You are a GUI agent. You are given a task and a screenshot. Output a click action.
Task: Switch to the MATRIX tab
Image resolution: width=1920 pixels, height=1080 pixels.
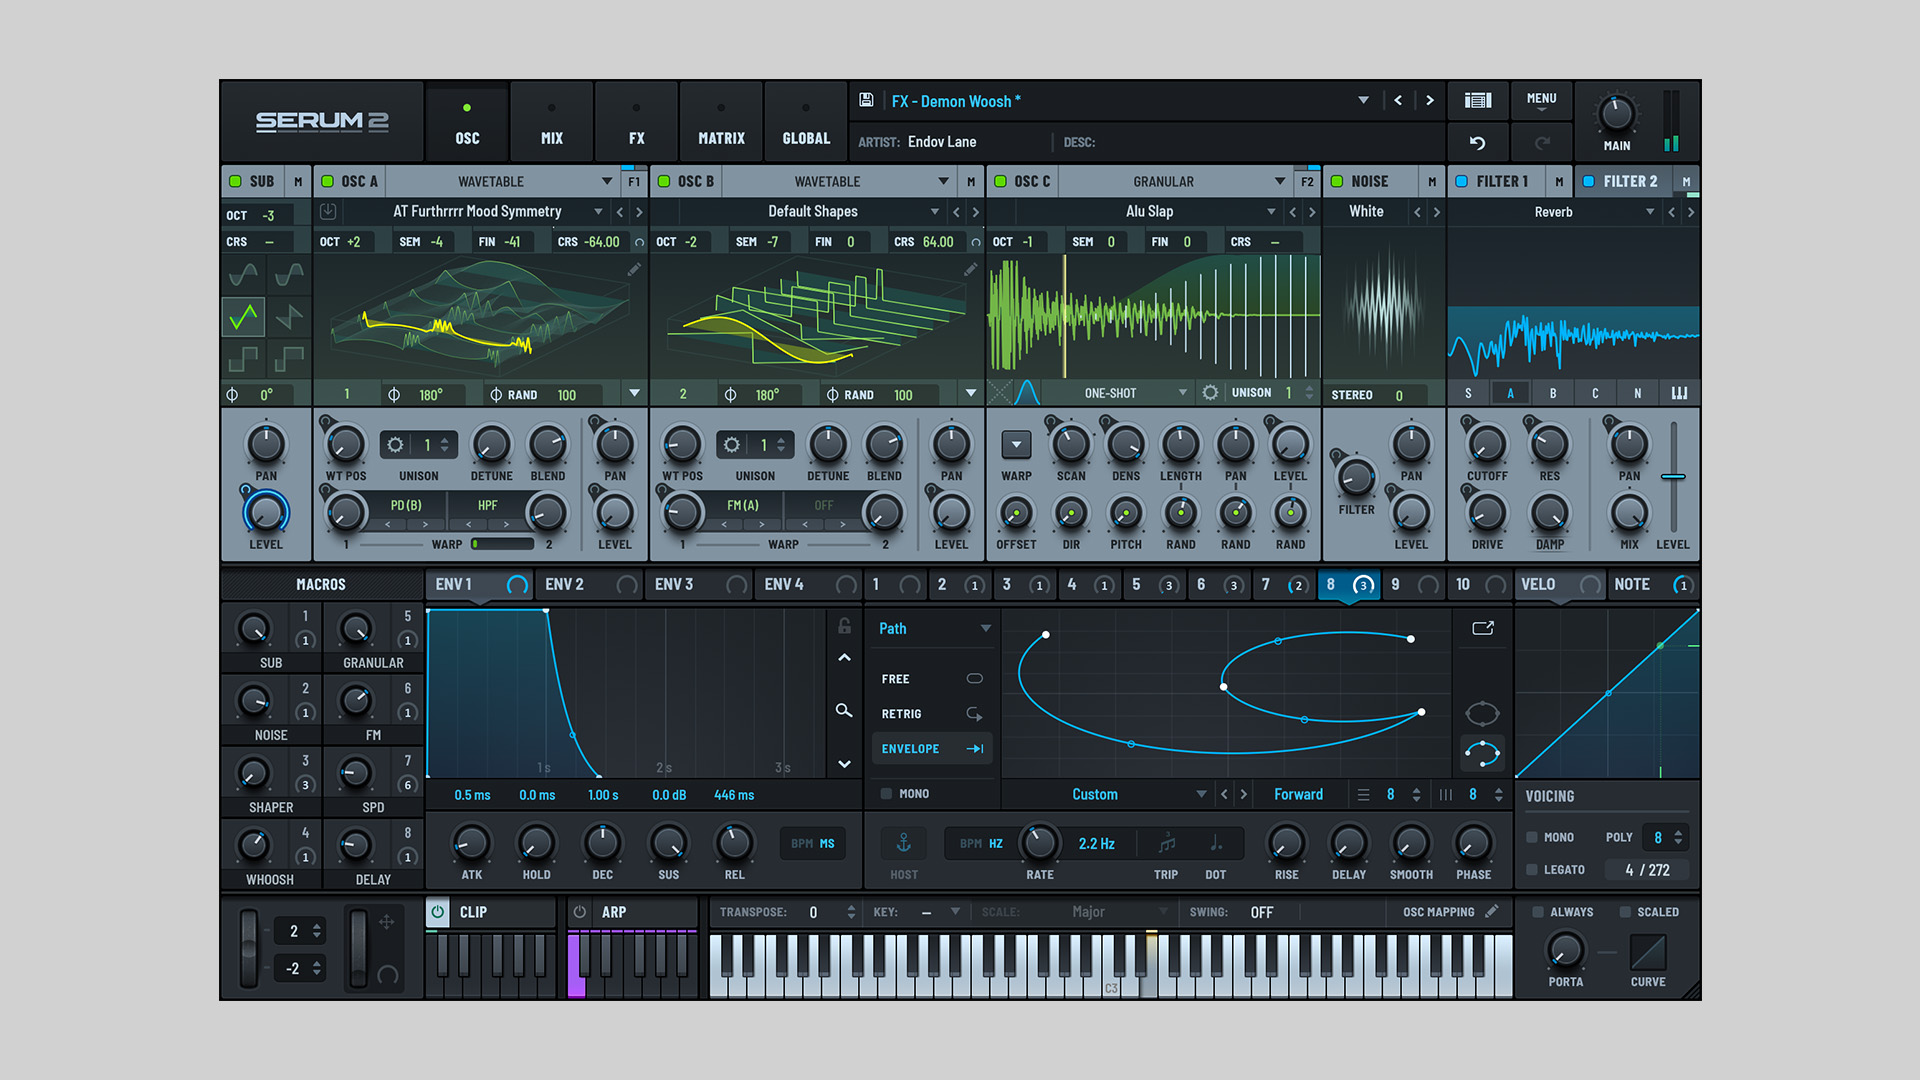tap(721, 123)
